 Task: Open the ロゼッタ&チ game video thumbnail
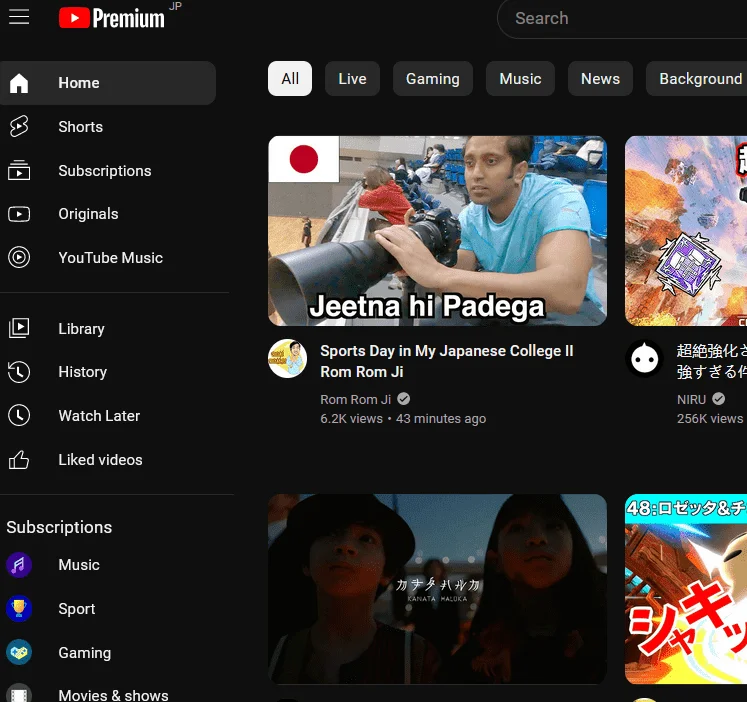click(x=686, y=589)
